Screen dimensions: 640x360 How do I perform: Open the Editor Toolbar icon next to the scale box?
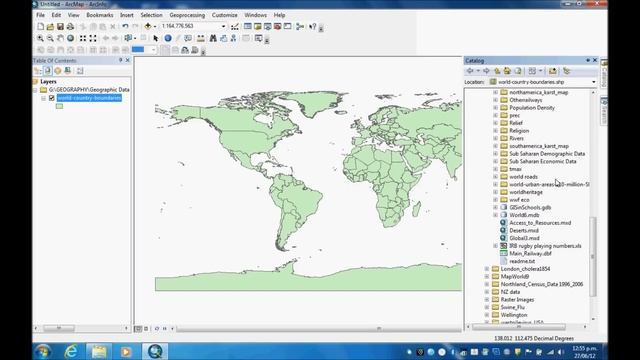(235, 27)
